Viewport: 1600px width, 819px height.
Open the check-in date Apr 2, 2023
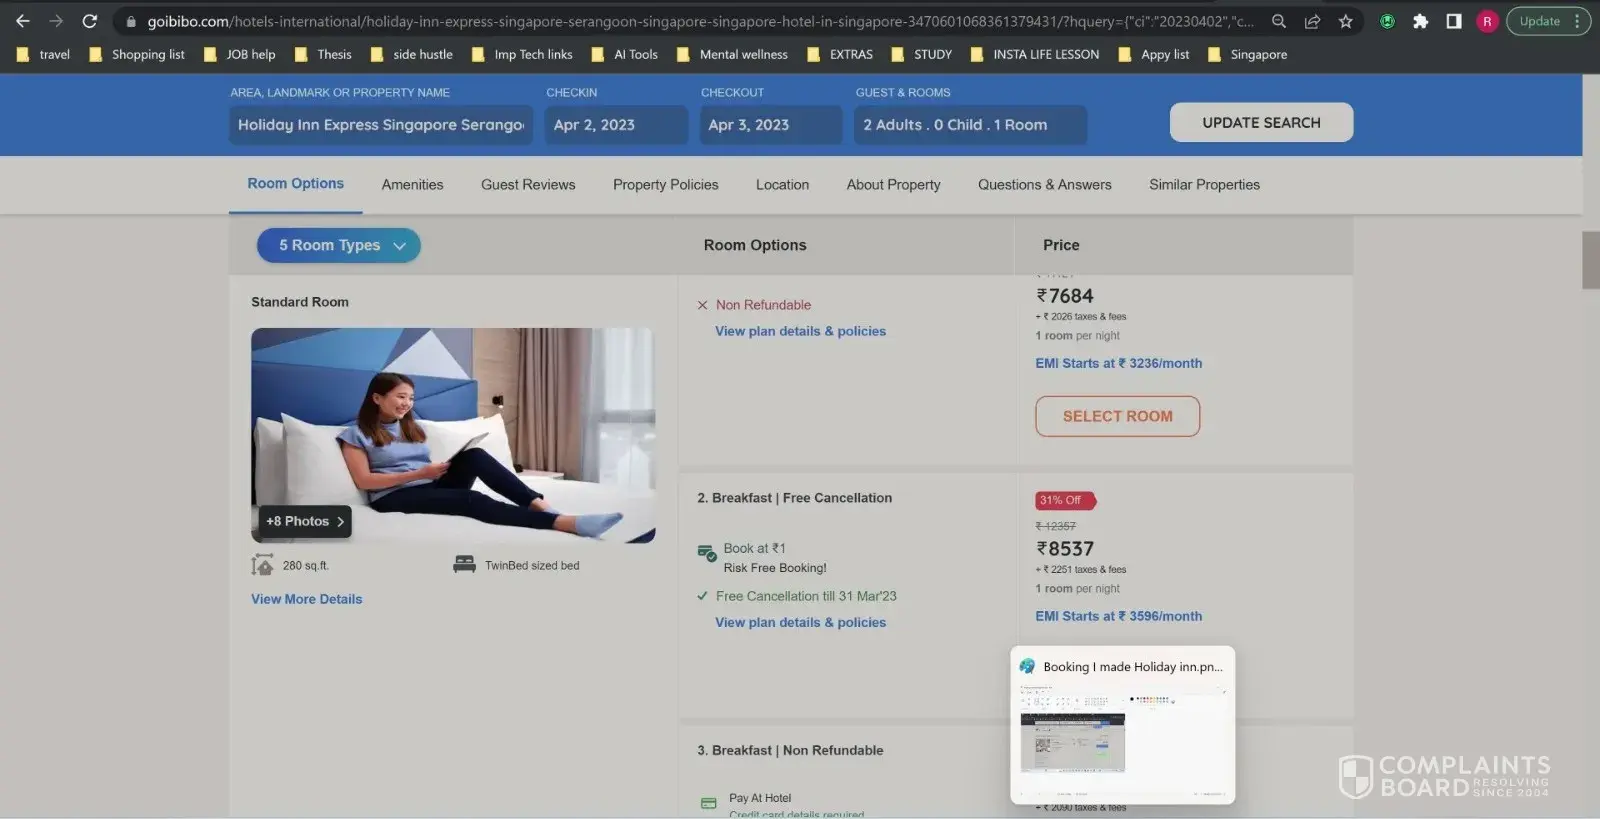tap(615, 125)
